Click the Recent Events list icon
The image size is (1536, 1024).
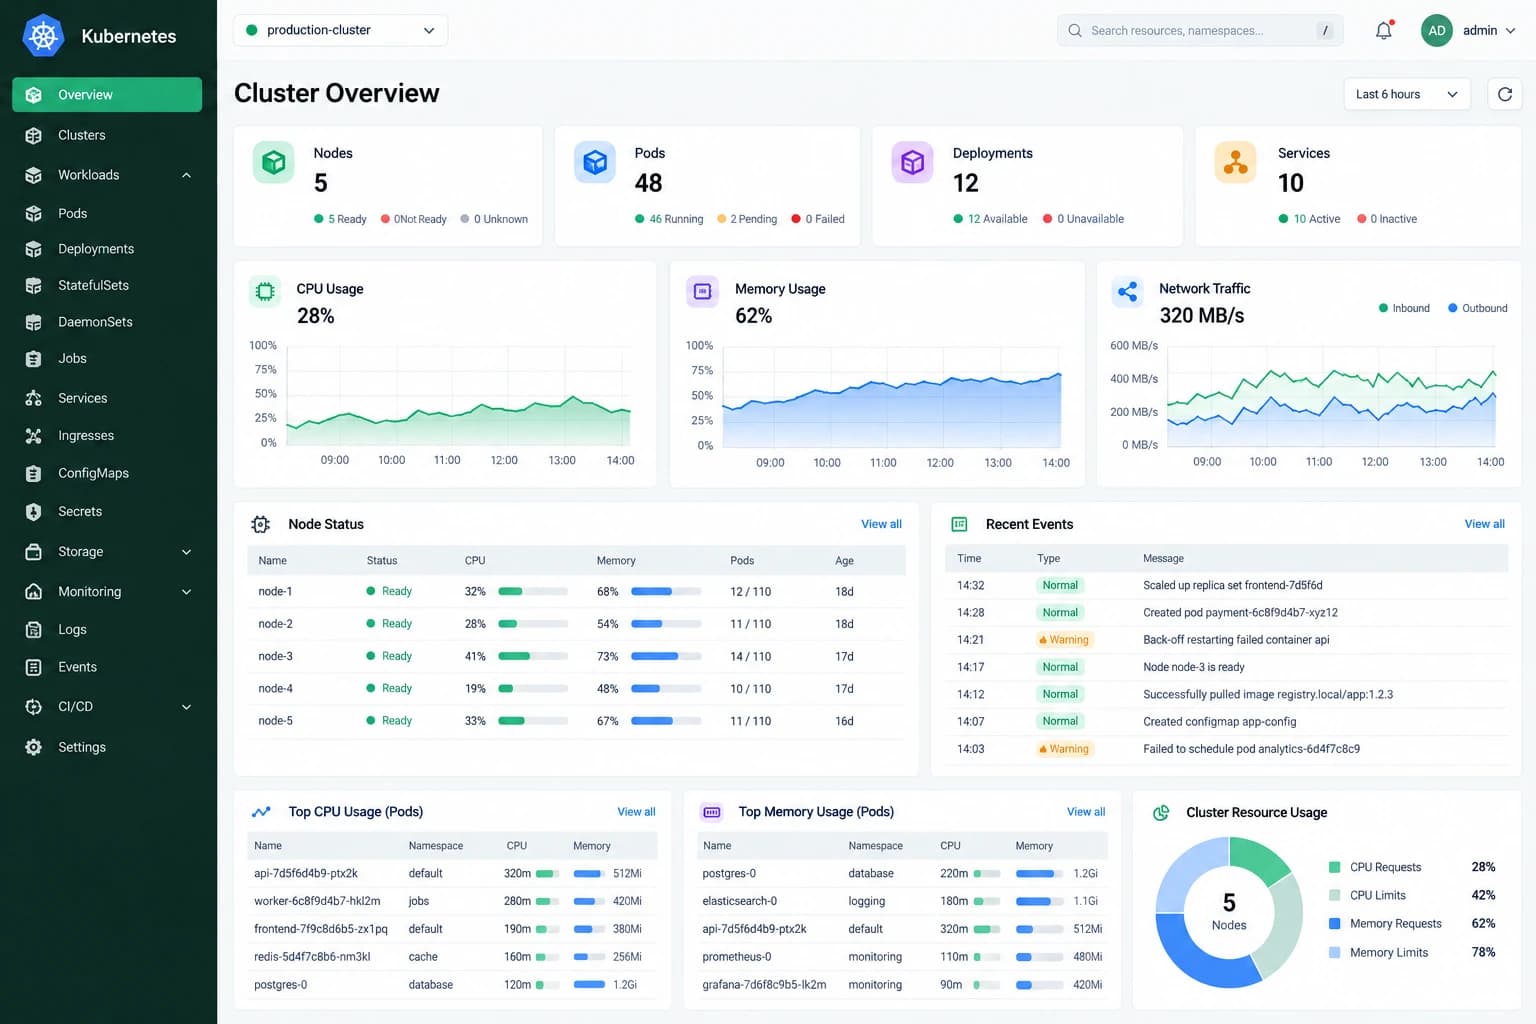[x=959, y=524]
